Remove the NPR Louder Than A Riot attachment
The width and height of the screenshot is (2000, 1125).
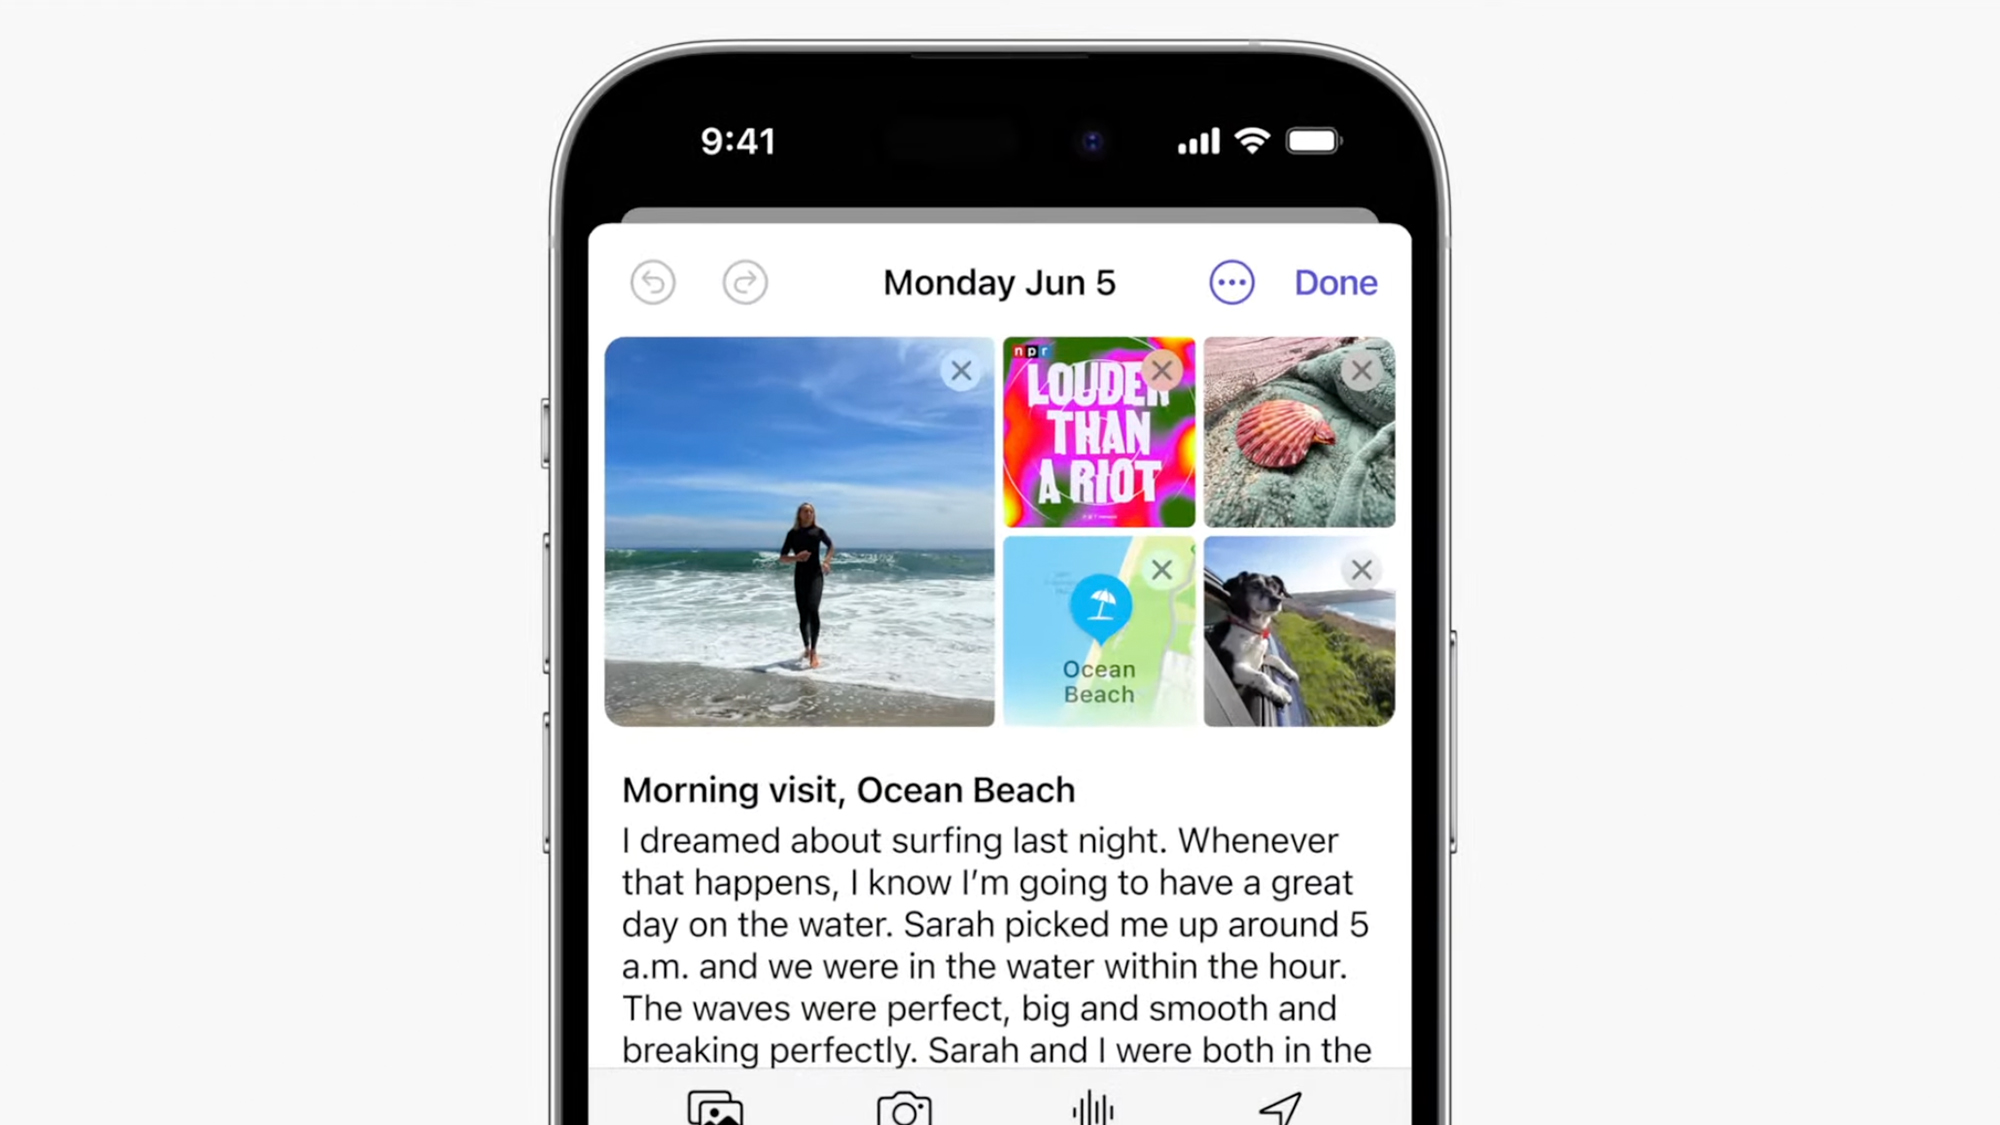(1161, 370)
